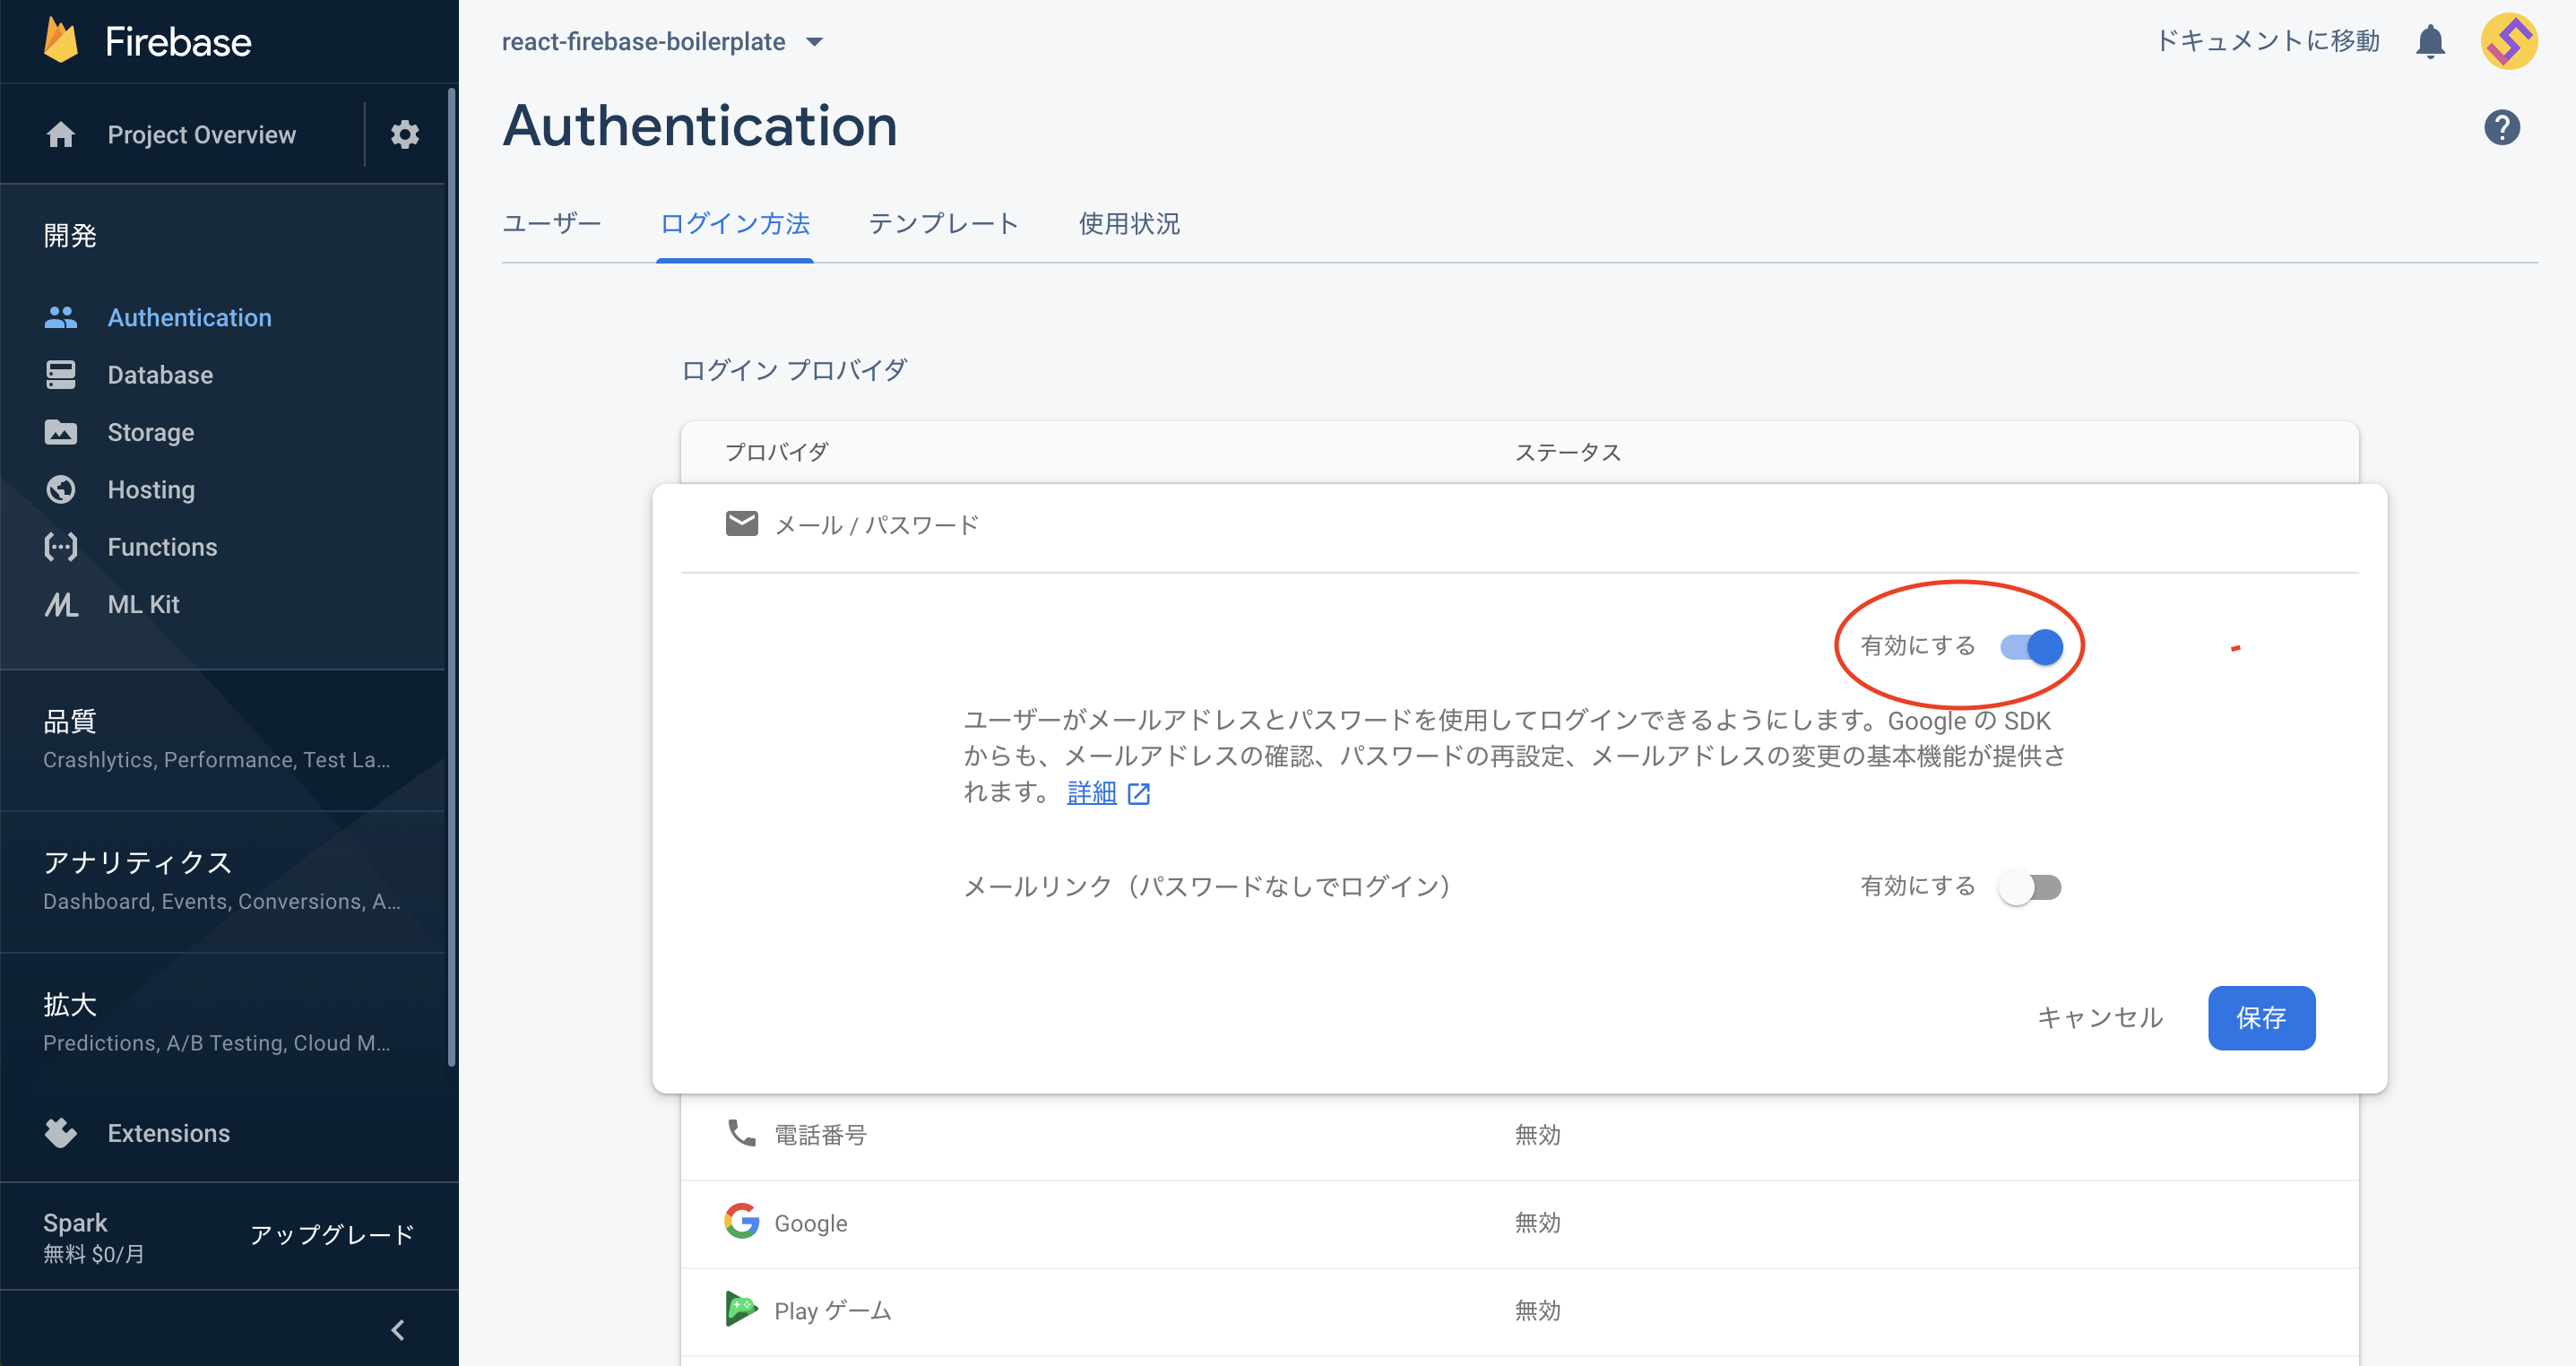Open Project Overview home icon
The height and width of the screenshot is (1366, 2576).
pyautogui.click(x=61, y=135)
